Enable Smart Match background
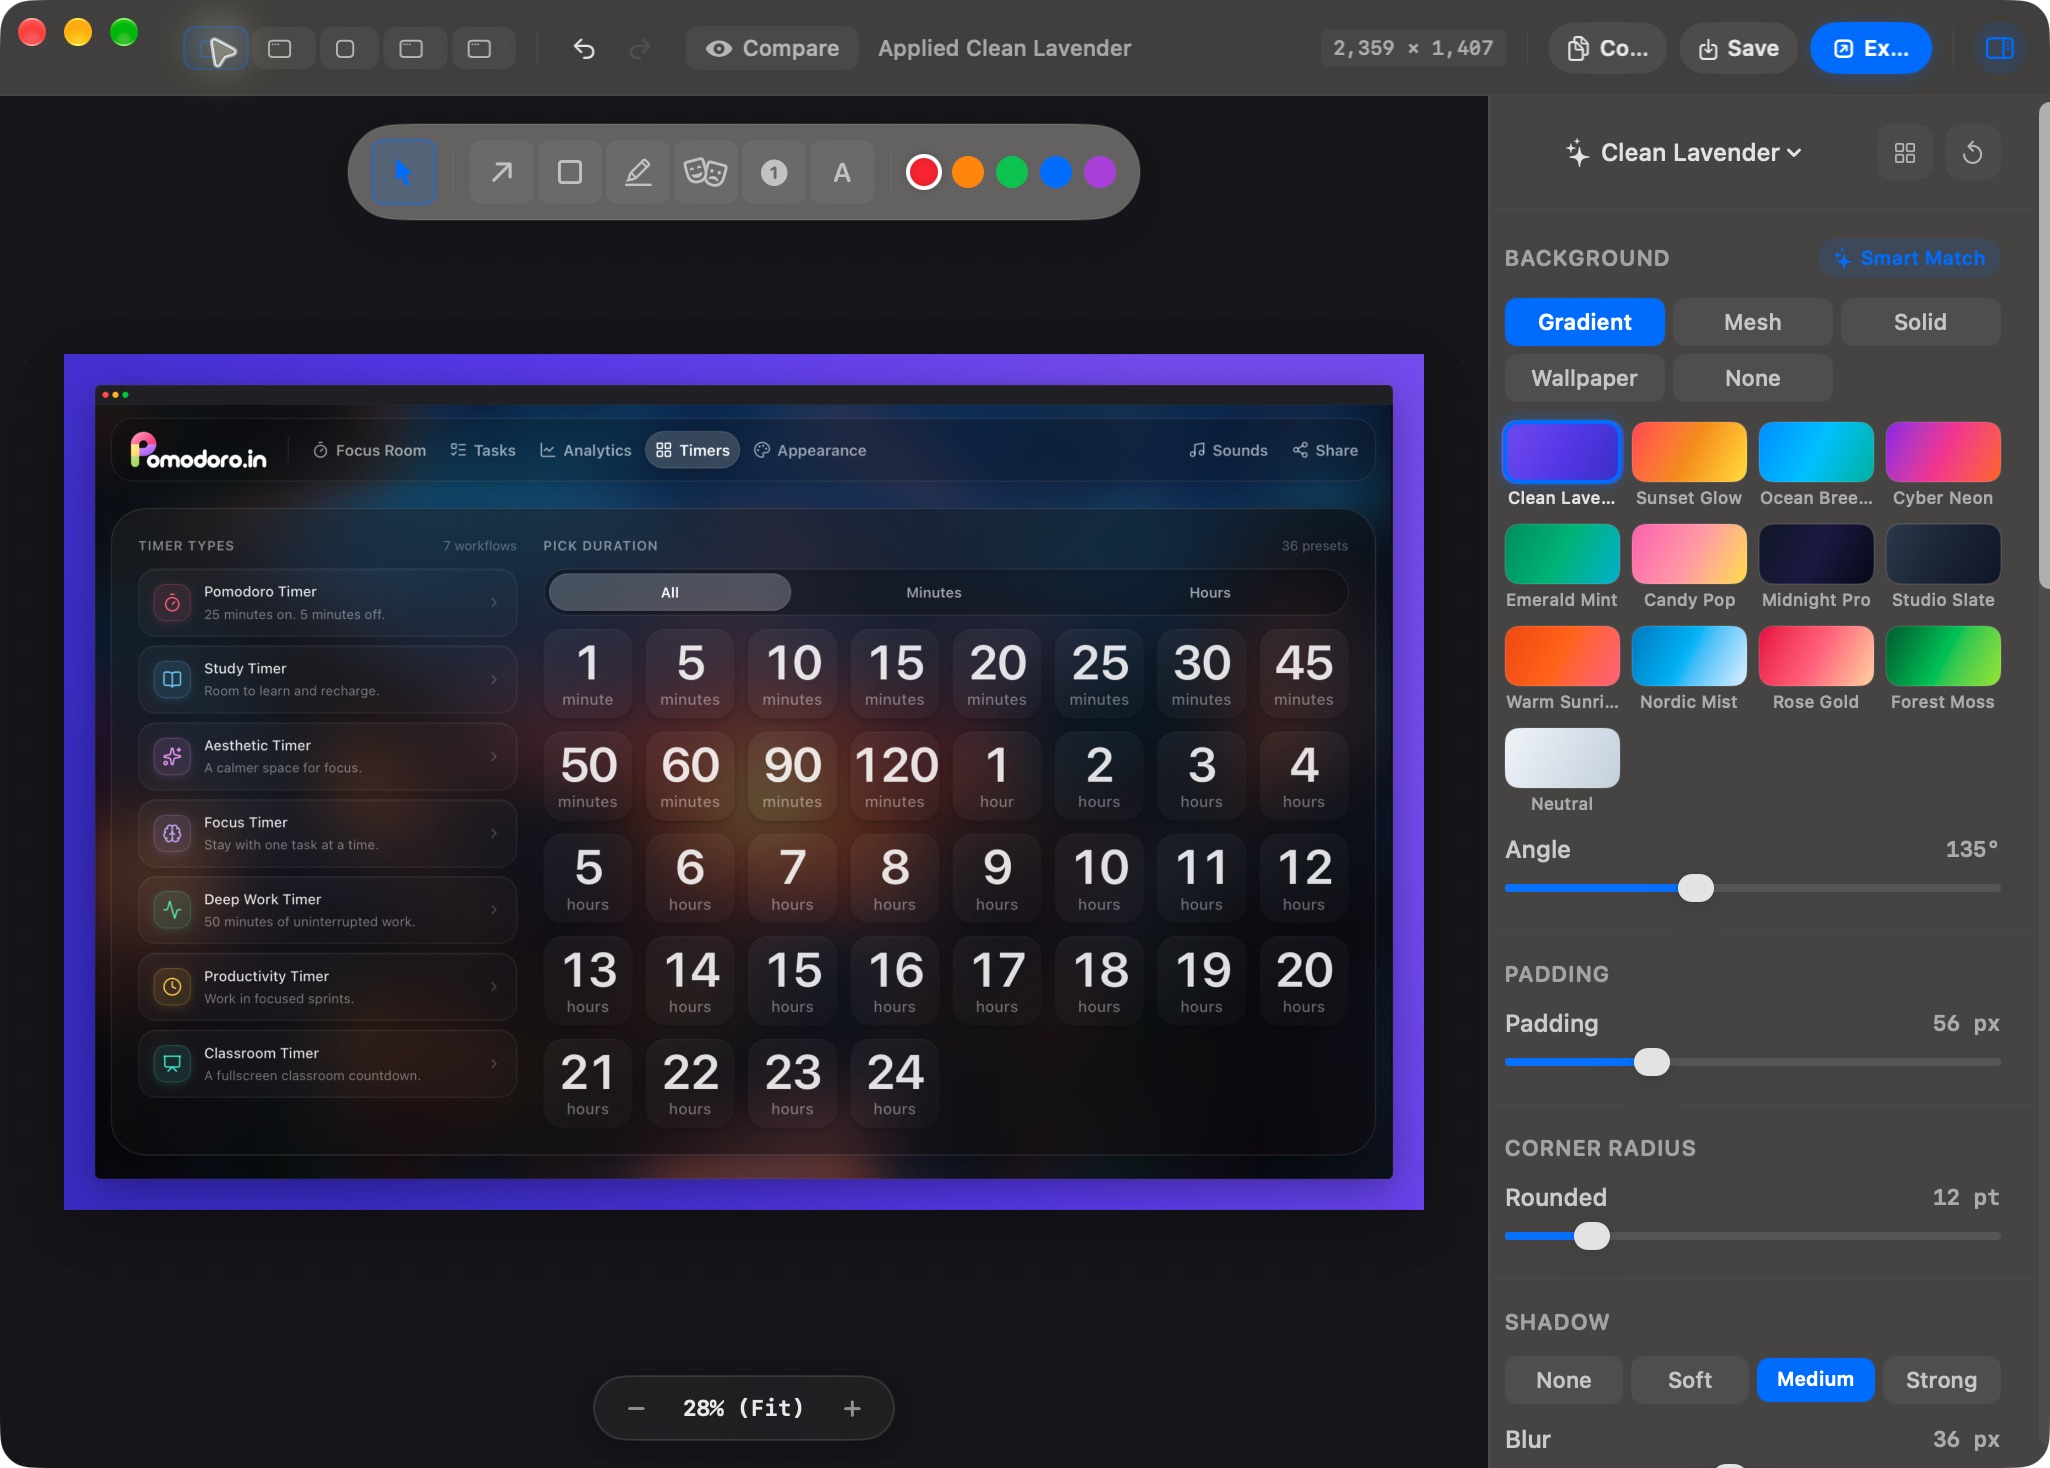 tap(1909, 258)
